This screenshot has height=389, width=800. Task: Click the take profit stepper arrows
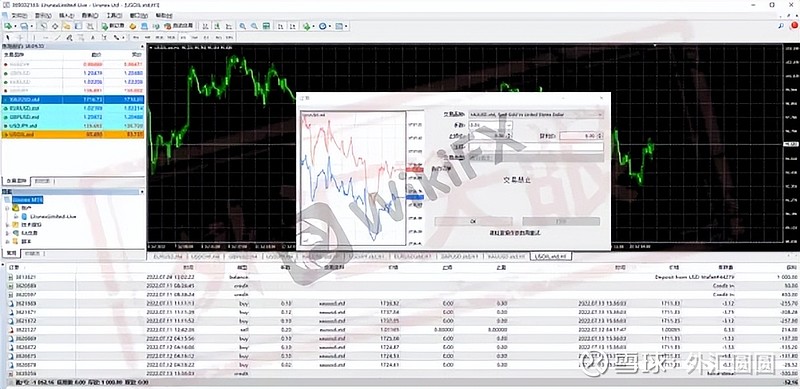point(601,136)
